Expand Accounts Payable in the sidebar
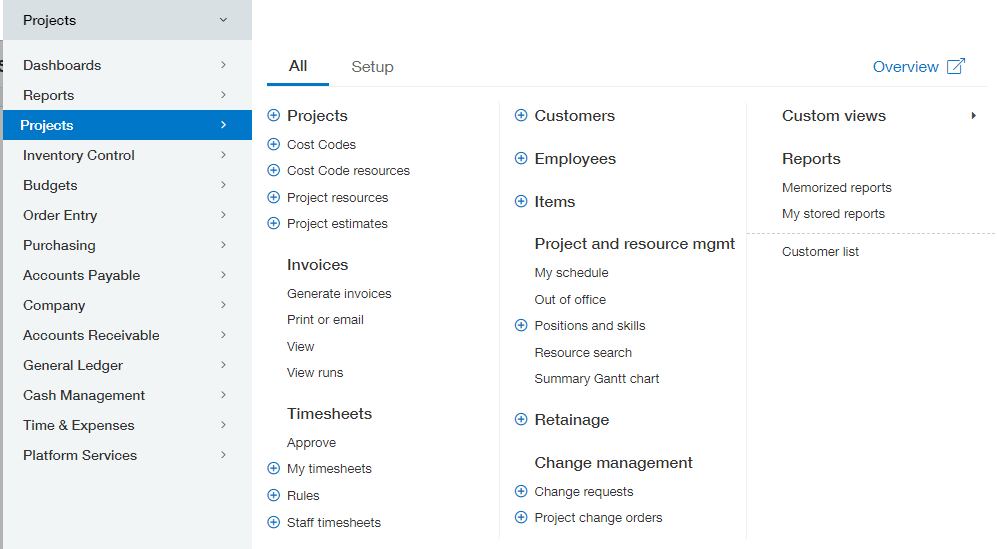 pyautogui.click(x=125, y=275)
